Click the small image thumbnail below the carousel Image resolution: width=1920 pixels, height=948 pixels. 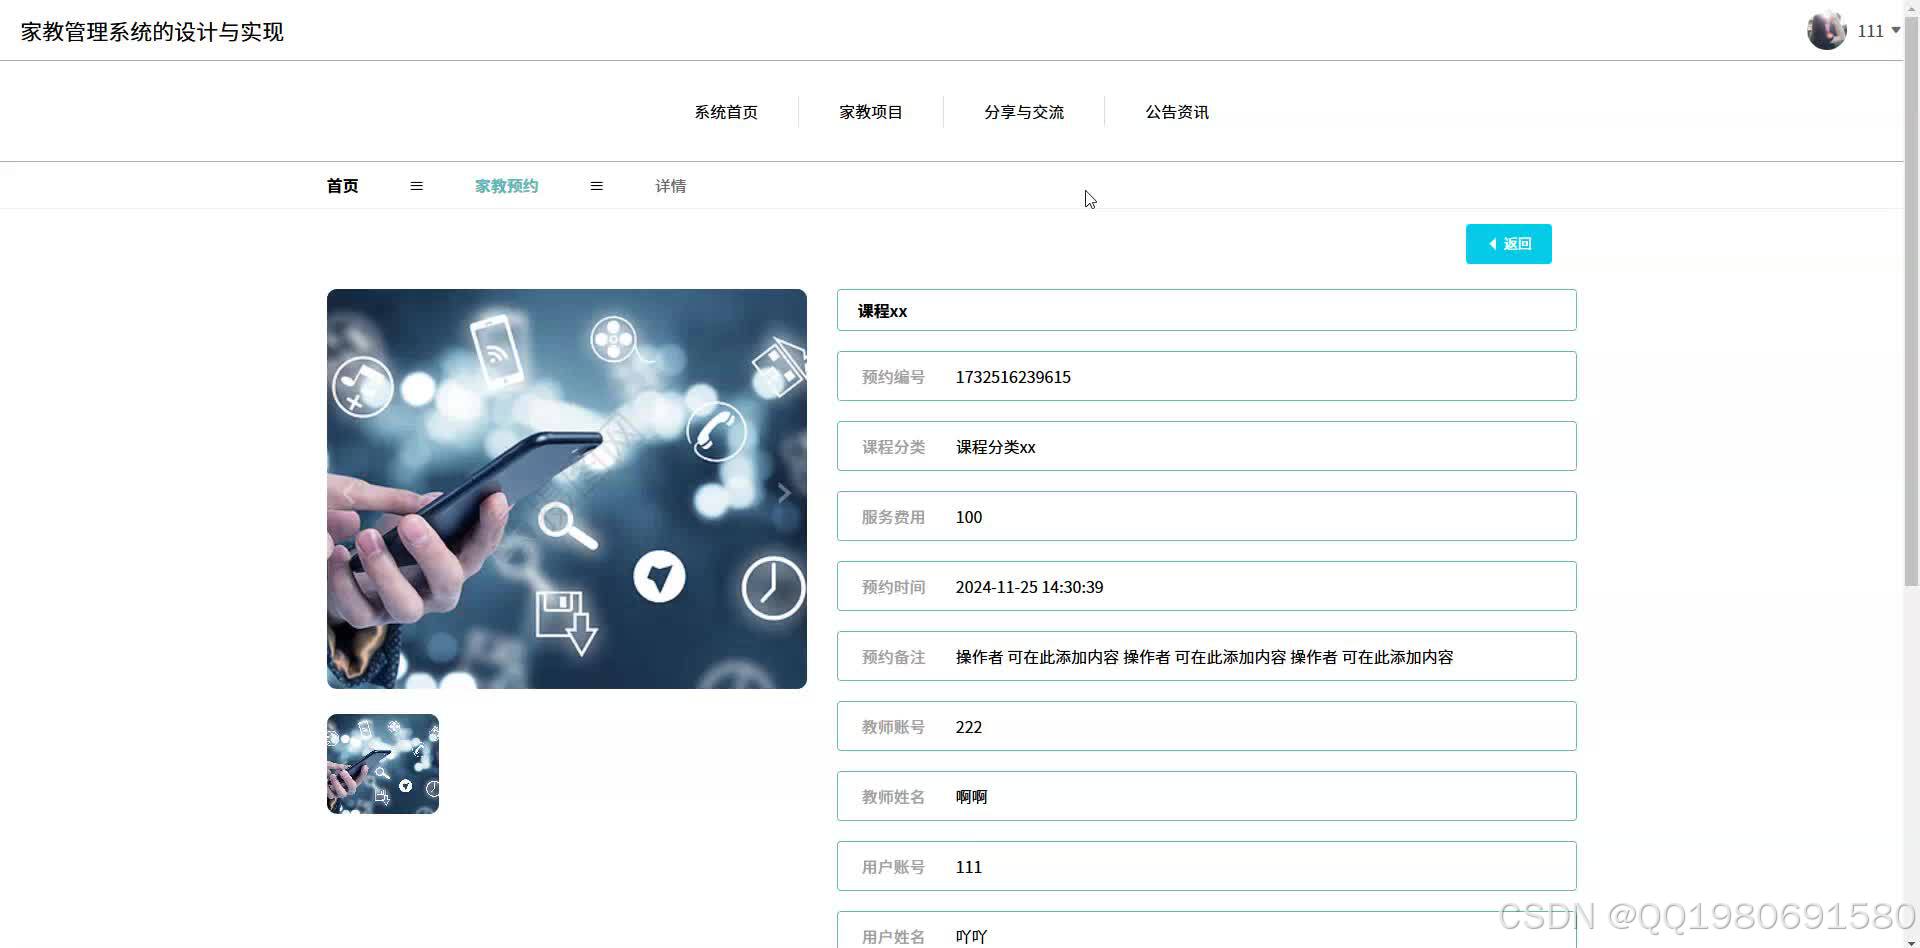382,763
